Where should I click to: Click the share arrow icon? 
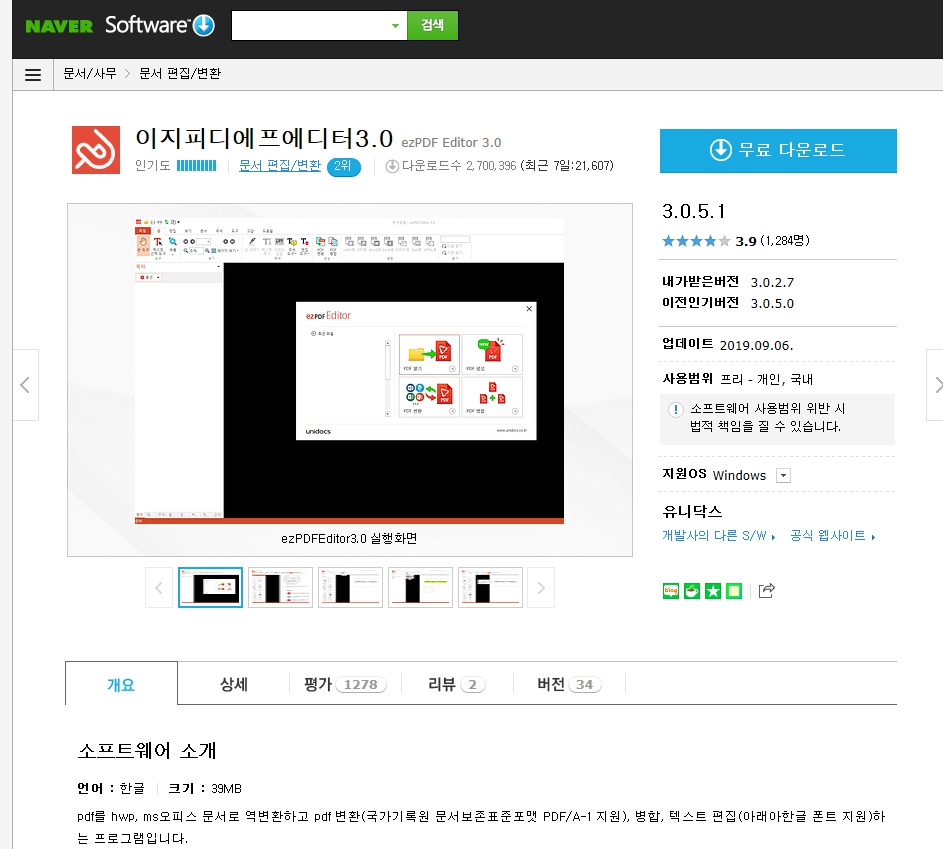(766, 590)
